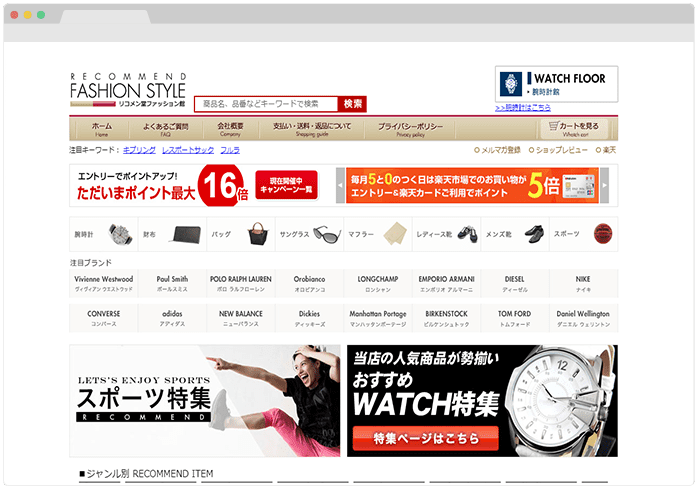Click the ショップレビュー link
This screenshot has height=490, width=698.
558,150
